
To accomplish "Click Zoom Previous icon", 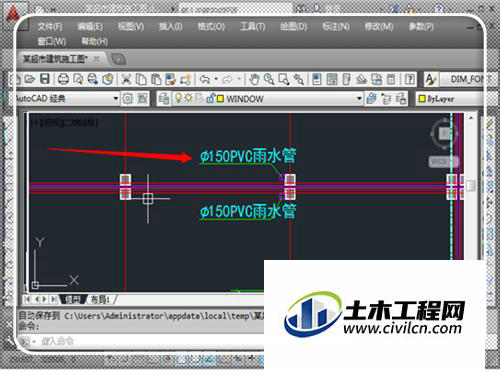I will tap(299, 79).
